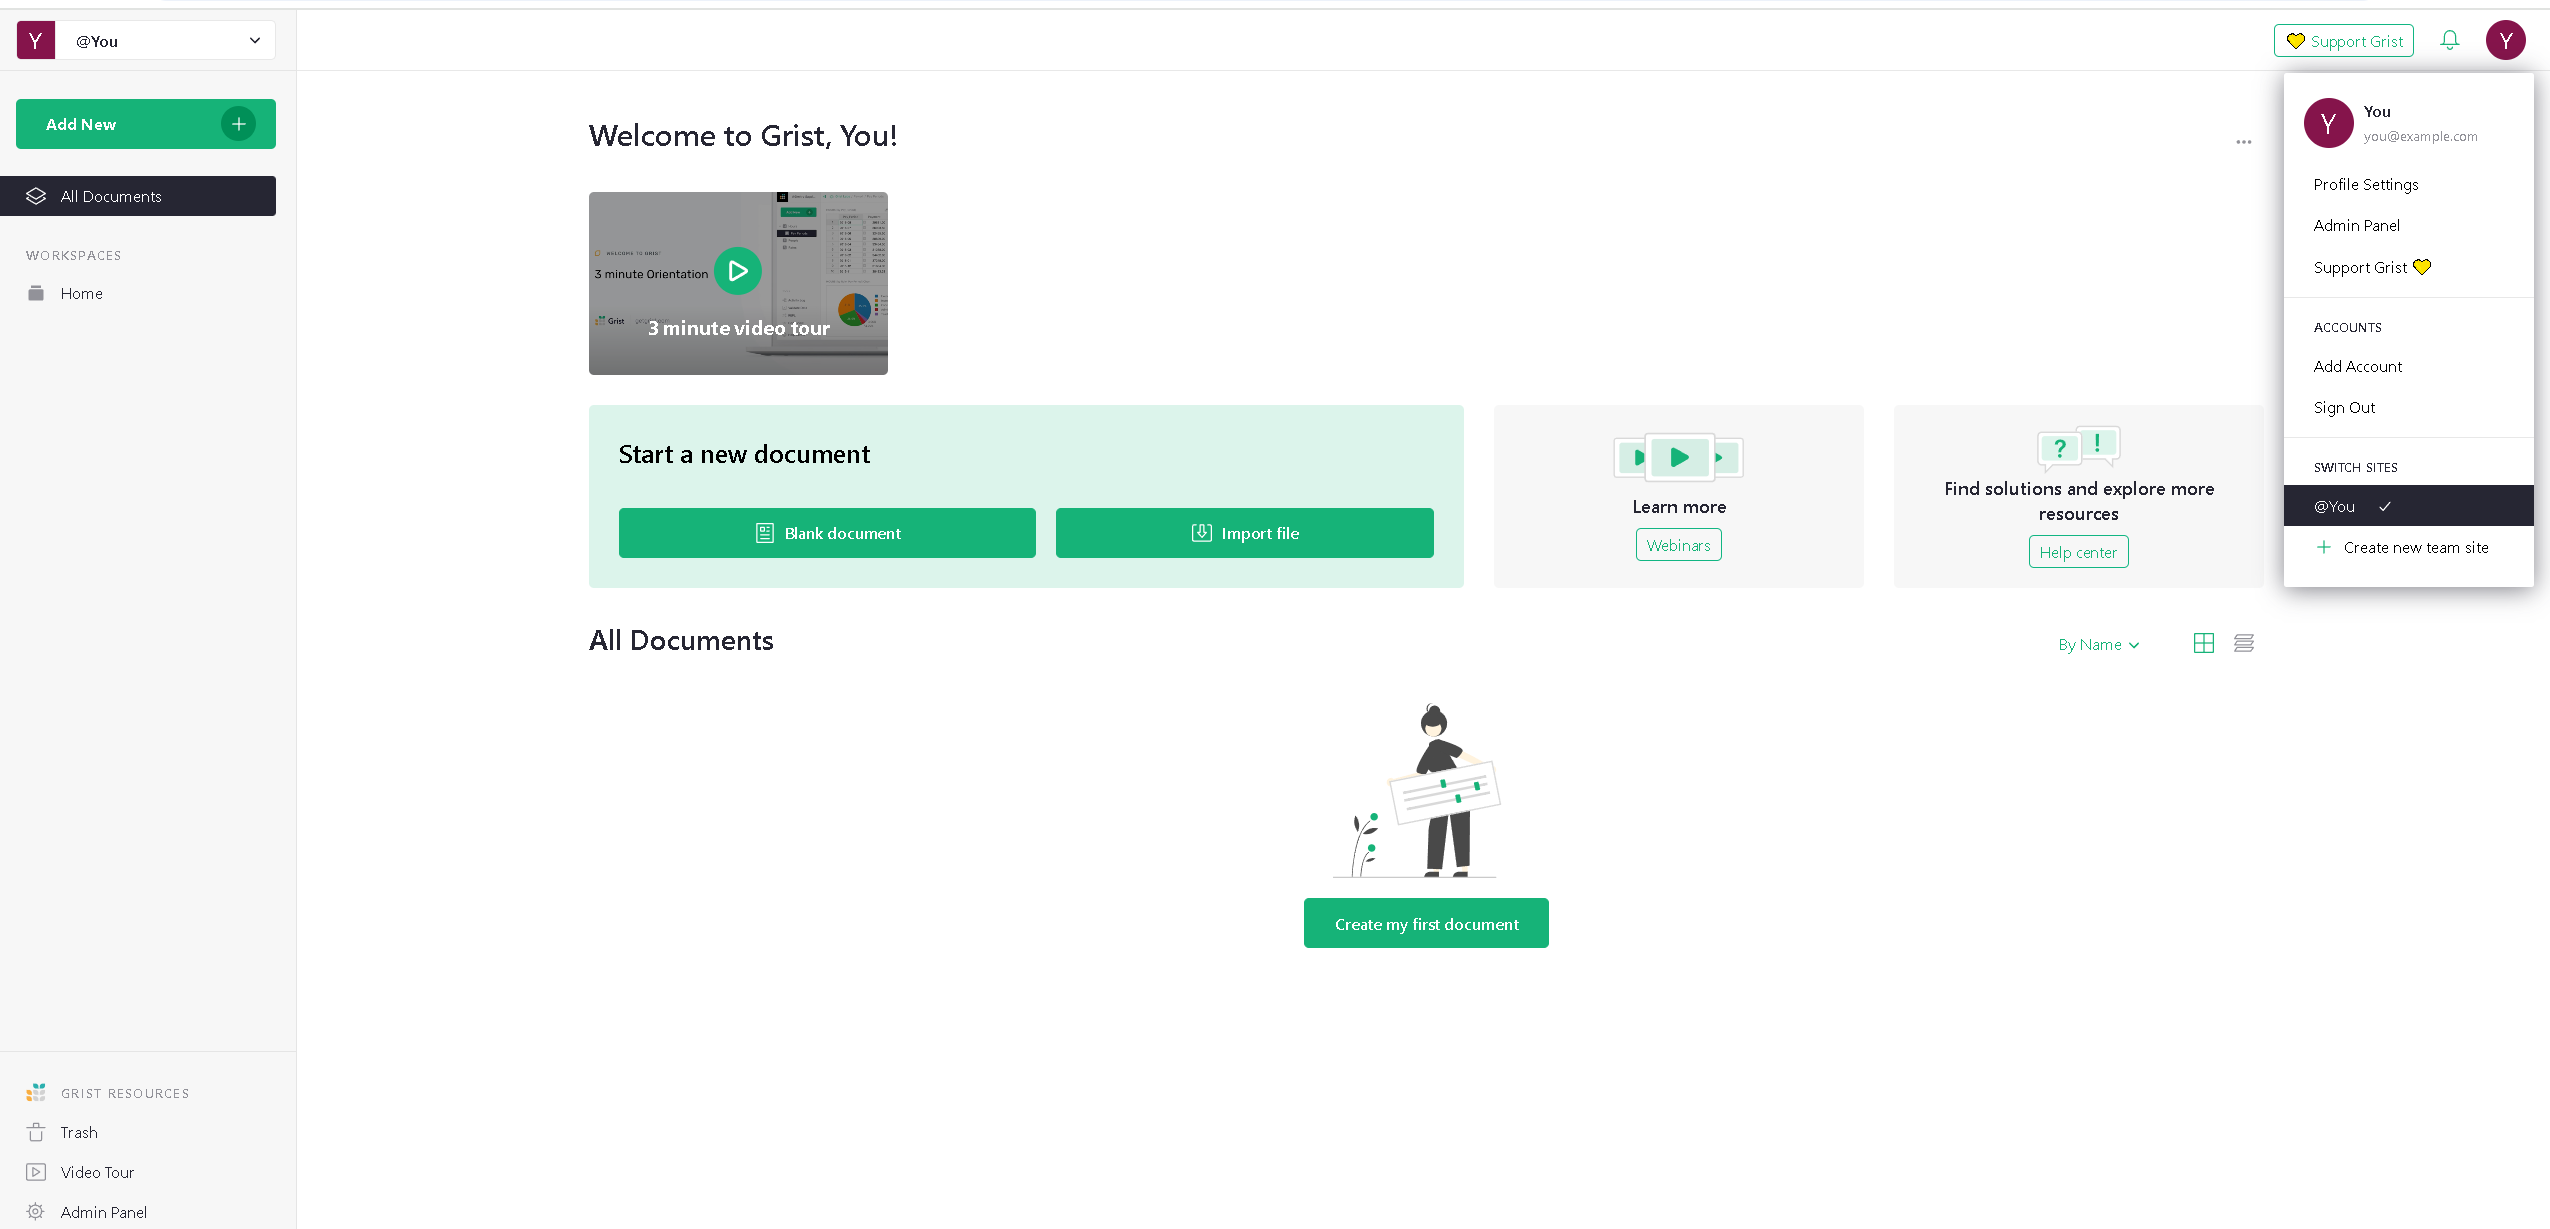Open Trash from the sidebar

pyautogui.click(x=79, y=1132)
